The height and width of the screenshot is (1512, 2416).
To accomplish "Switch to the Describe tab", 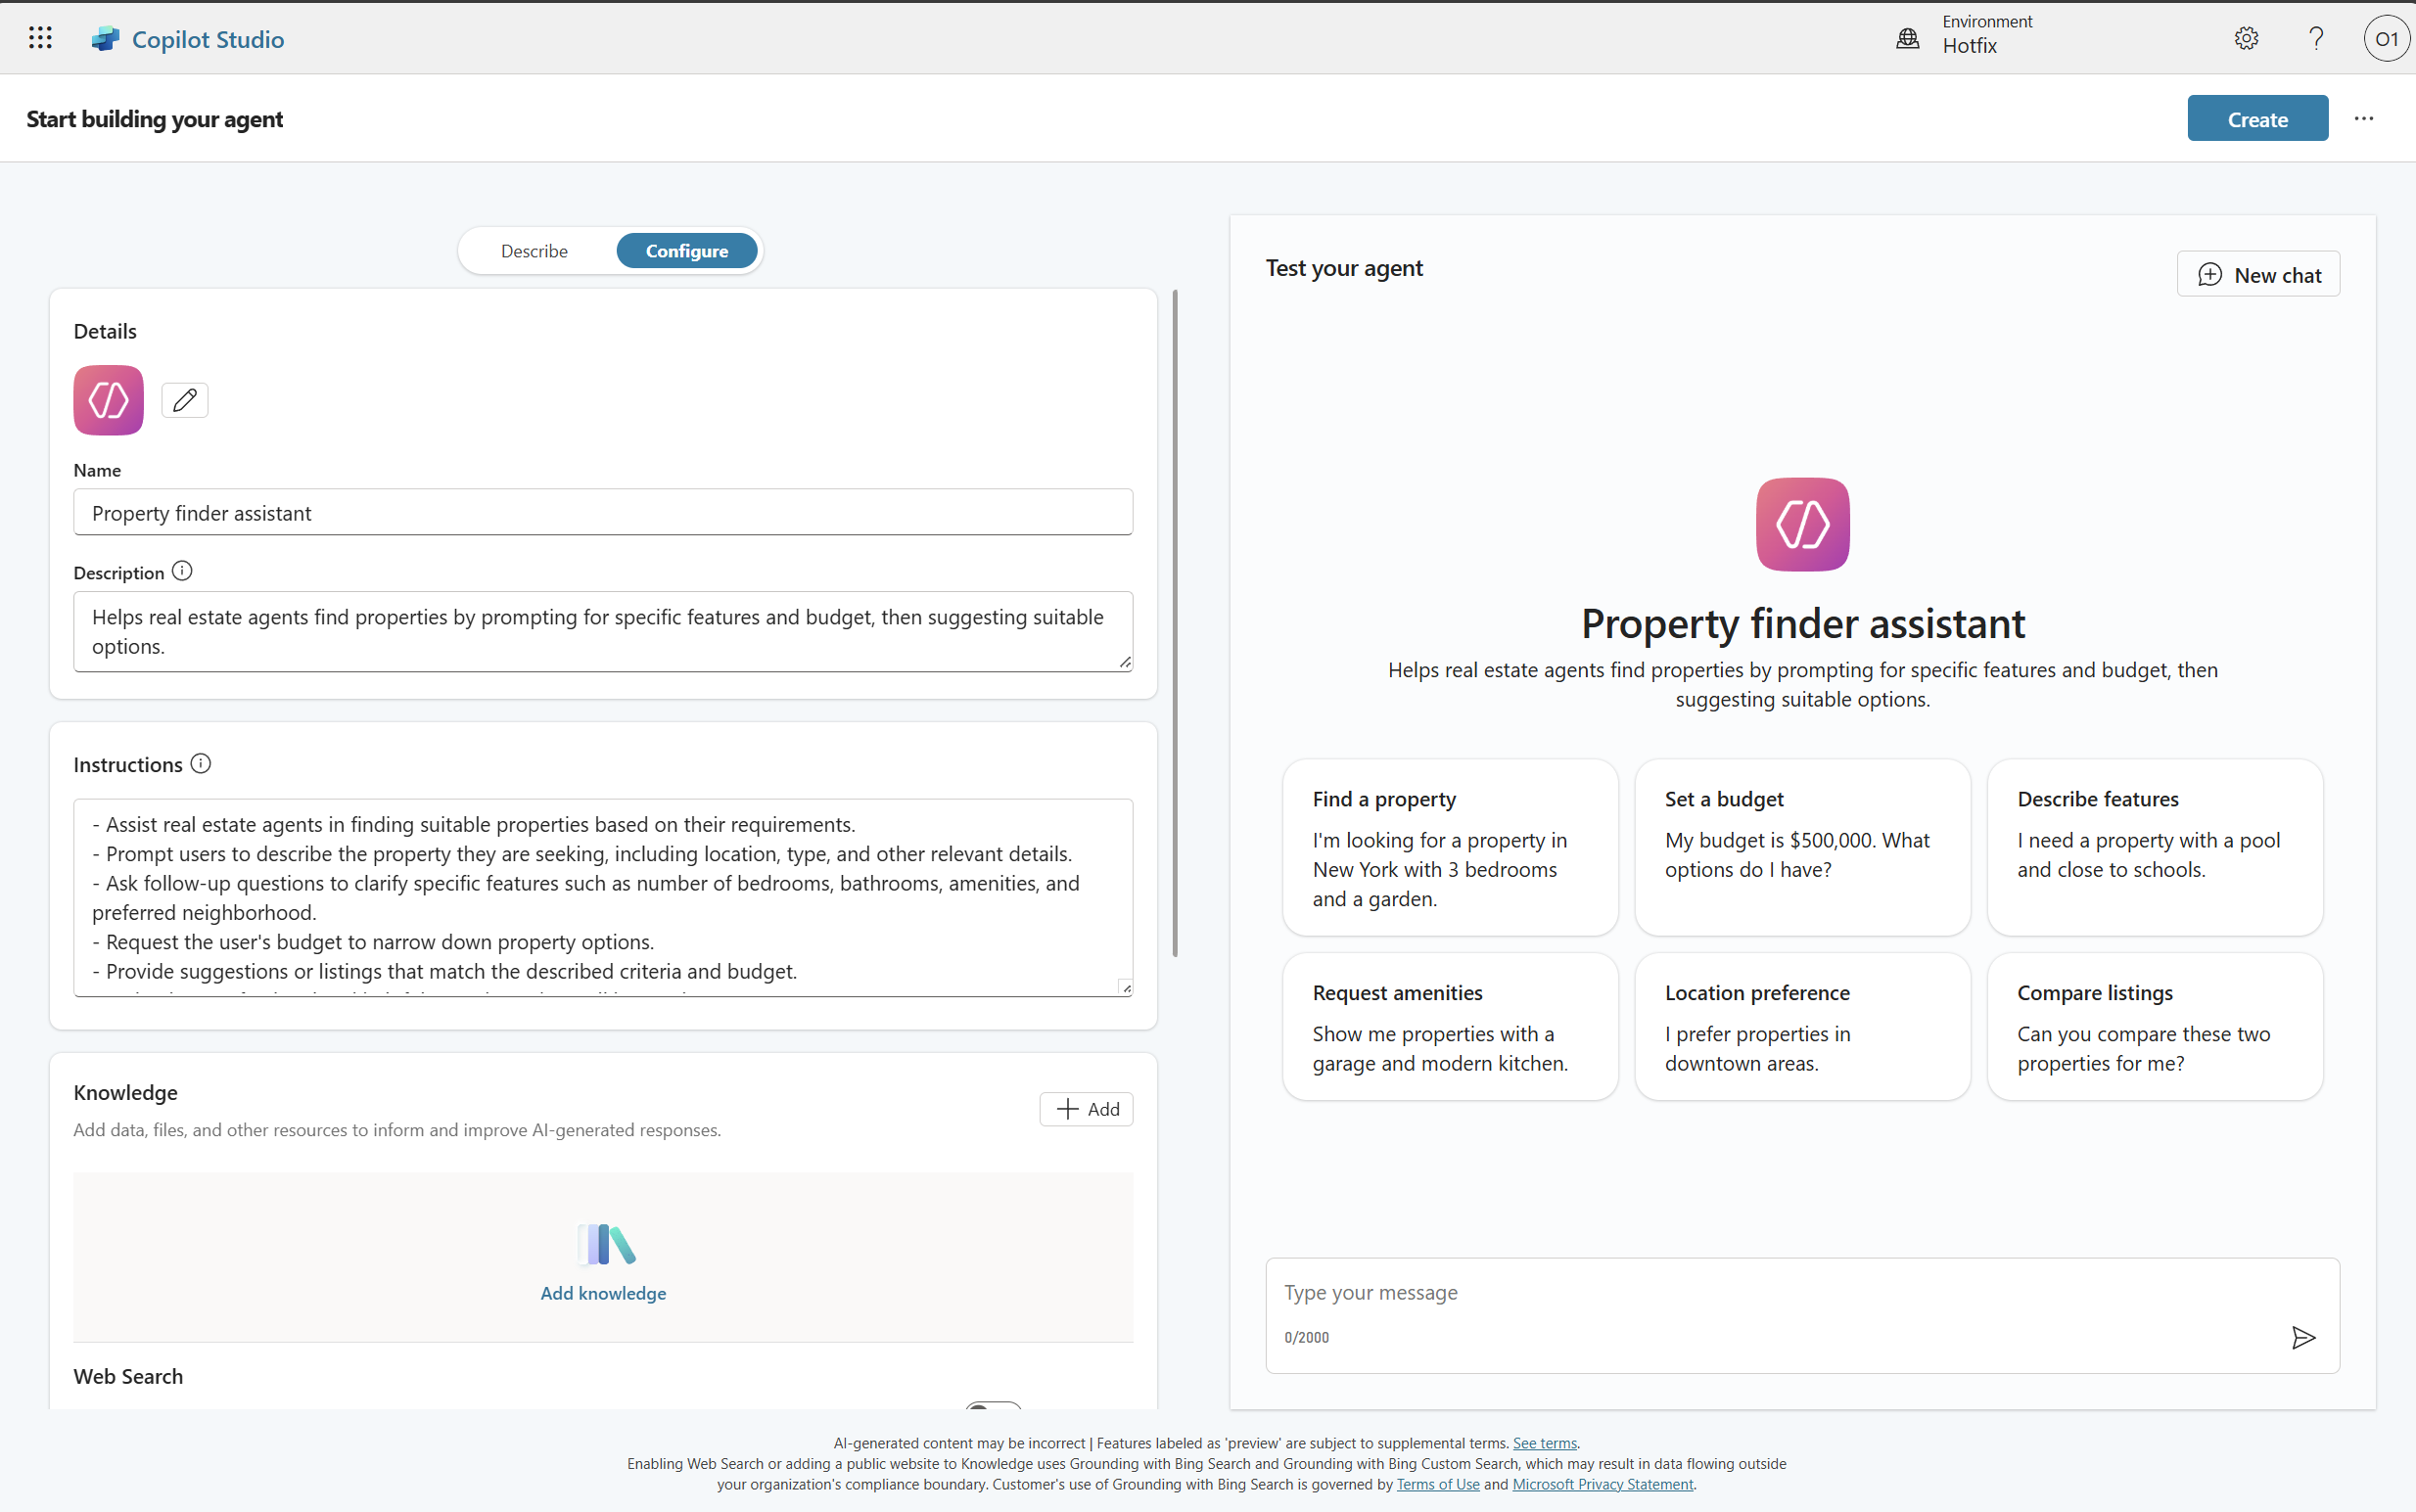I will [534, 251].
